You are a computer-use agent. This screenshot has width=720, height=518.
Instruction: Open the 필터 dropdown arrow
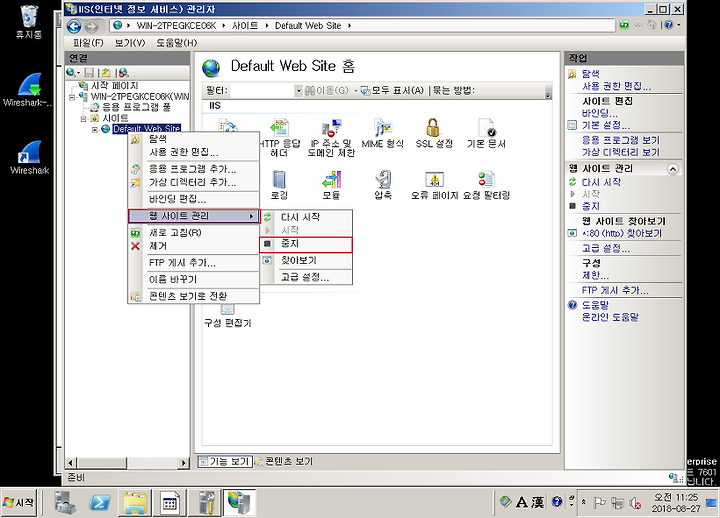[x=298, y=90]
